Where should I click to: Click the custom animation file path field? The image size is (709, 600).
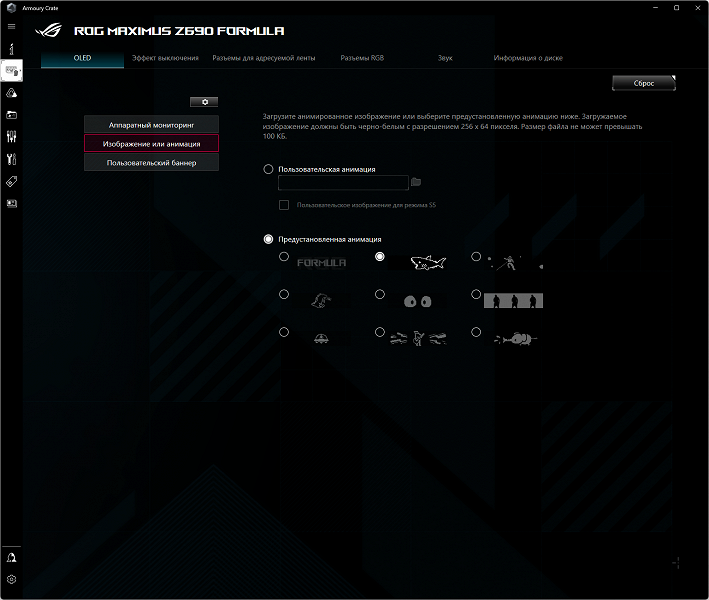[x=343, y=183]
